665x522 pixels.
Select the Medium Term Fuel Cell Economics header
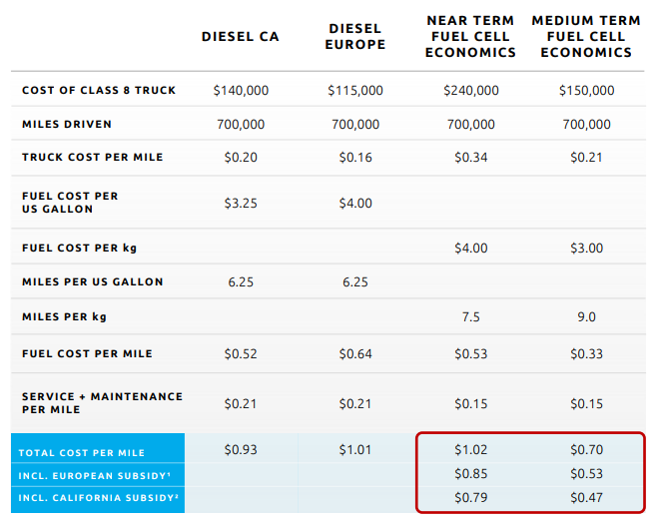click(586, 37)
